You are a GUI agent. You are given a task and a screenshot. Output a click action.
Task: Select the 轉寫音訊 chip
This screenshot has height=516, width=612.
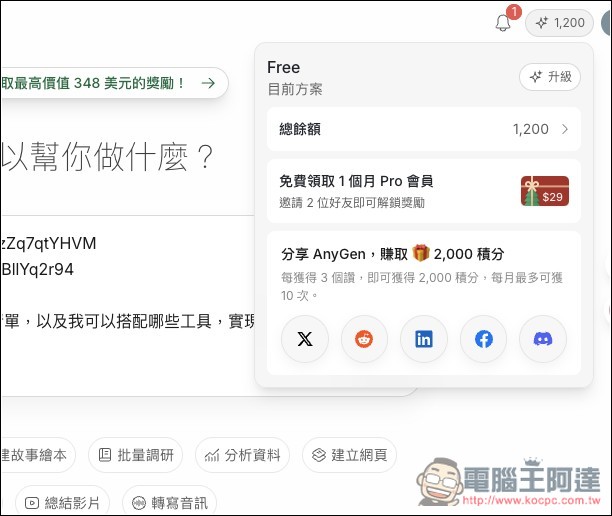[x=169, y=502]
